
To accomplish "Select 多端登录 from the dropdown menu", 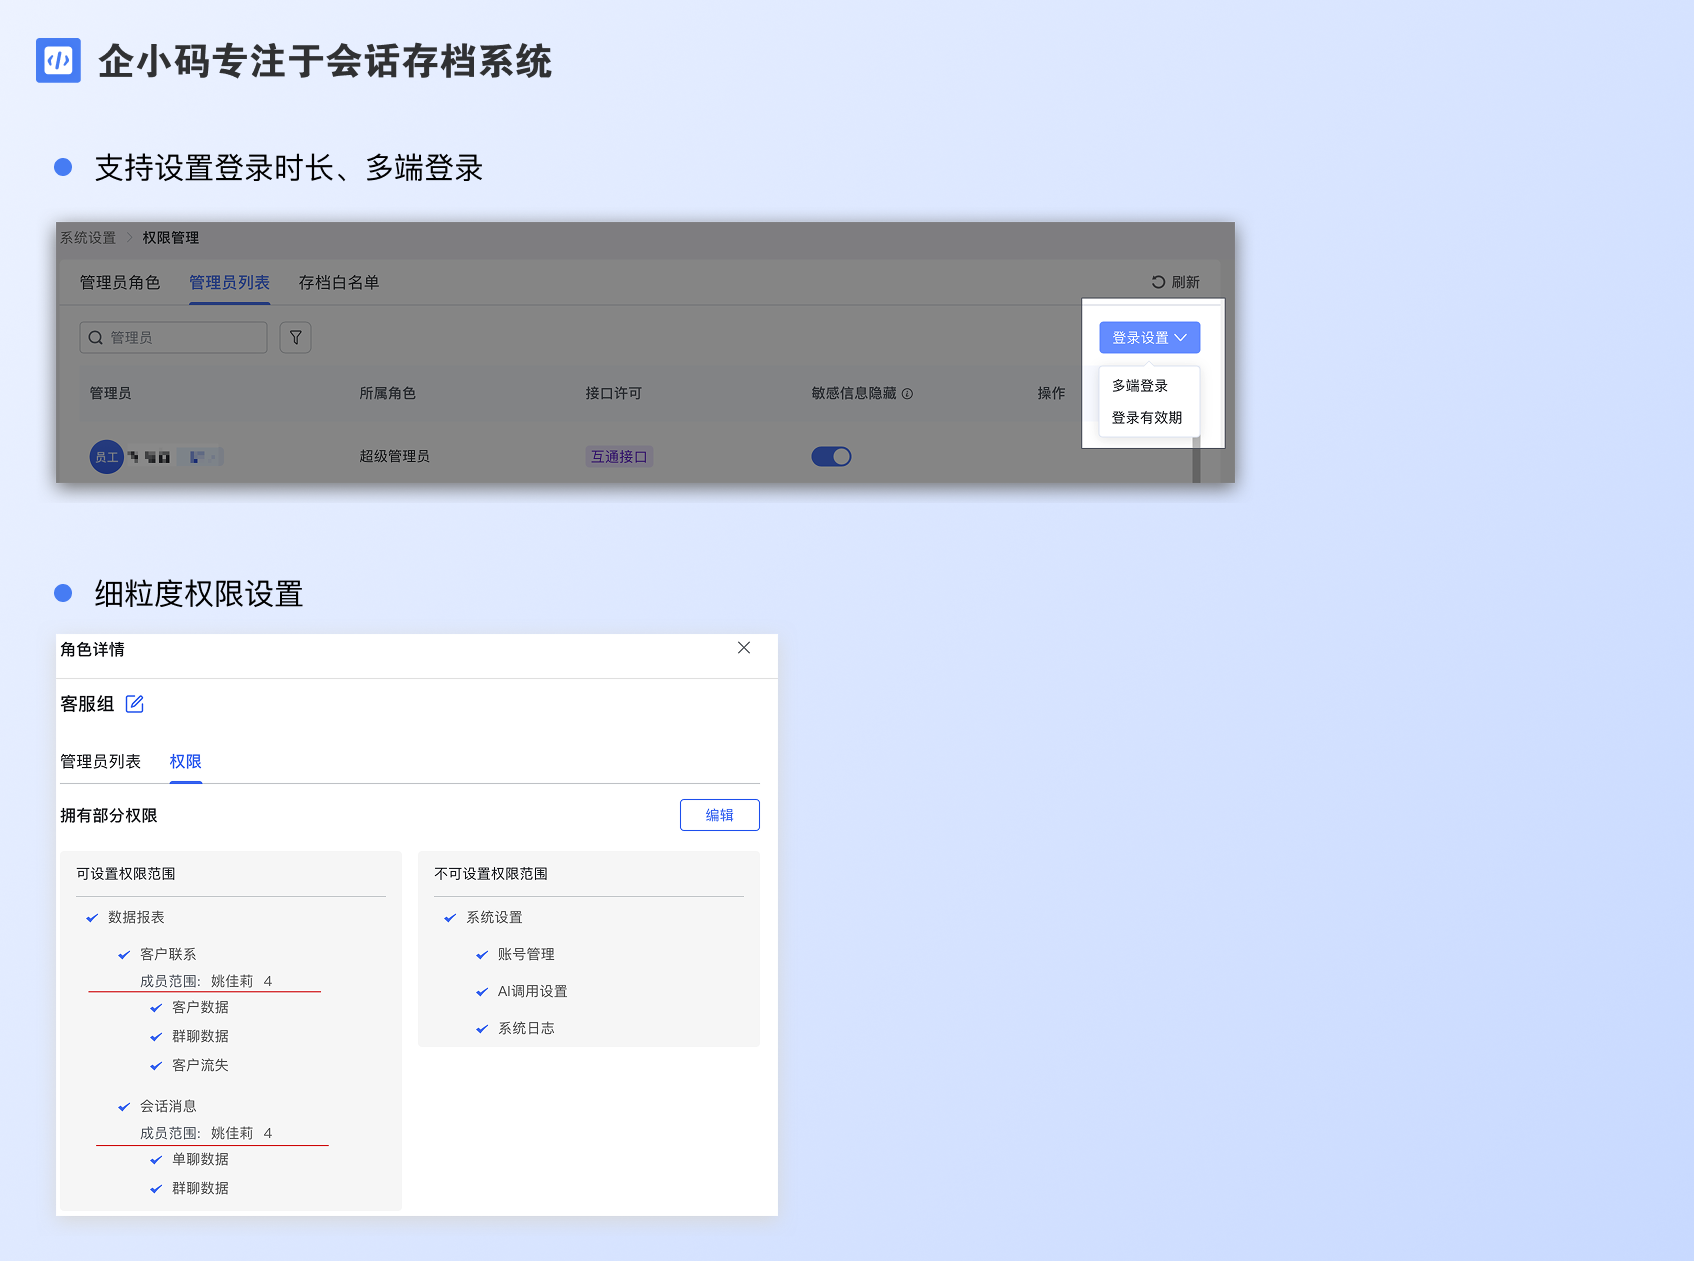I will [x=1140, y=386].
